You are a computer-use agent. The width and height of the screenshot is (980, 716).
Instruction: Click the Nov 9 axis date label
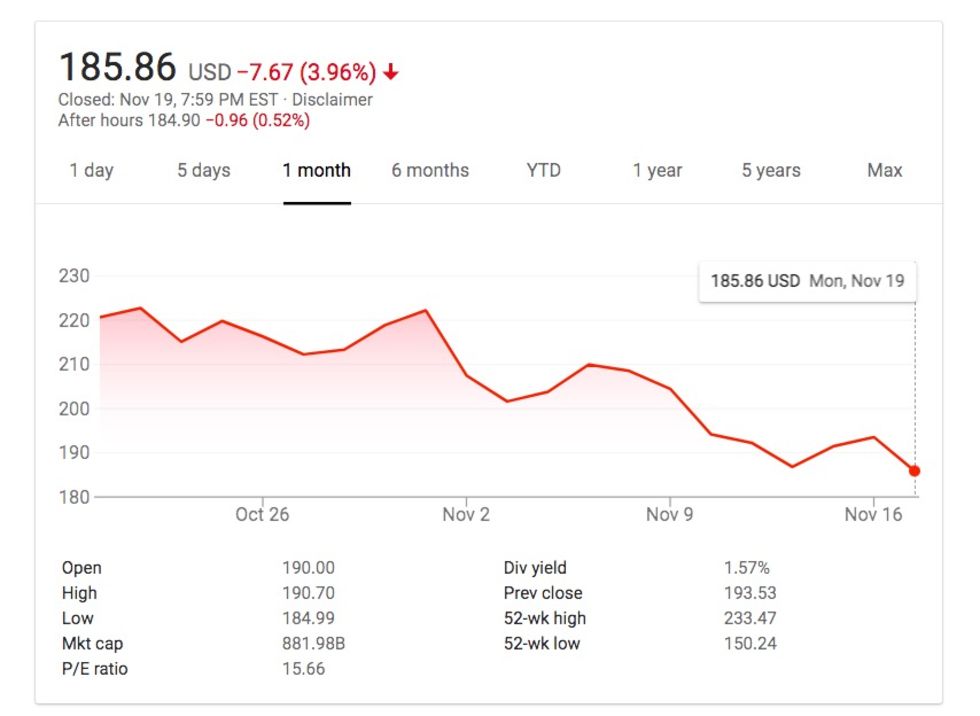tap(669, 514)
